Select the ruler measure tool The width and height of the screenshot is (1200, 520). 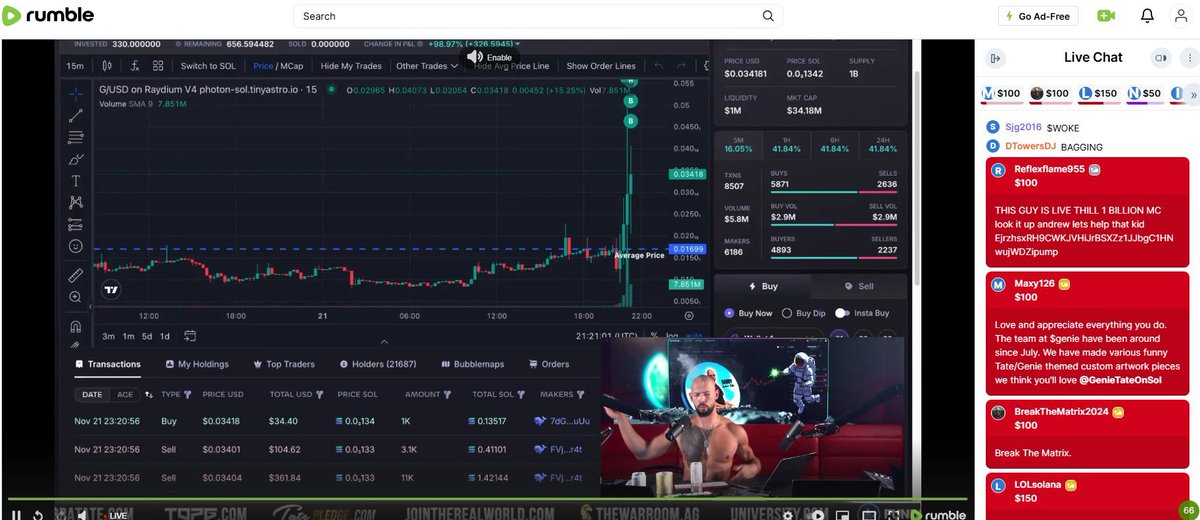(x=75, y=275)
